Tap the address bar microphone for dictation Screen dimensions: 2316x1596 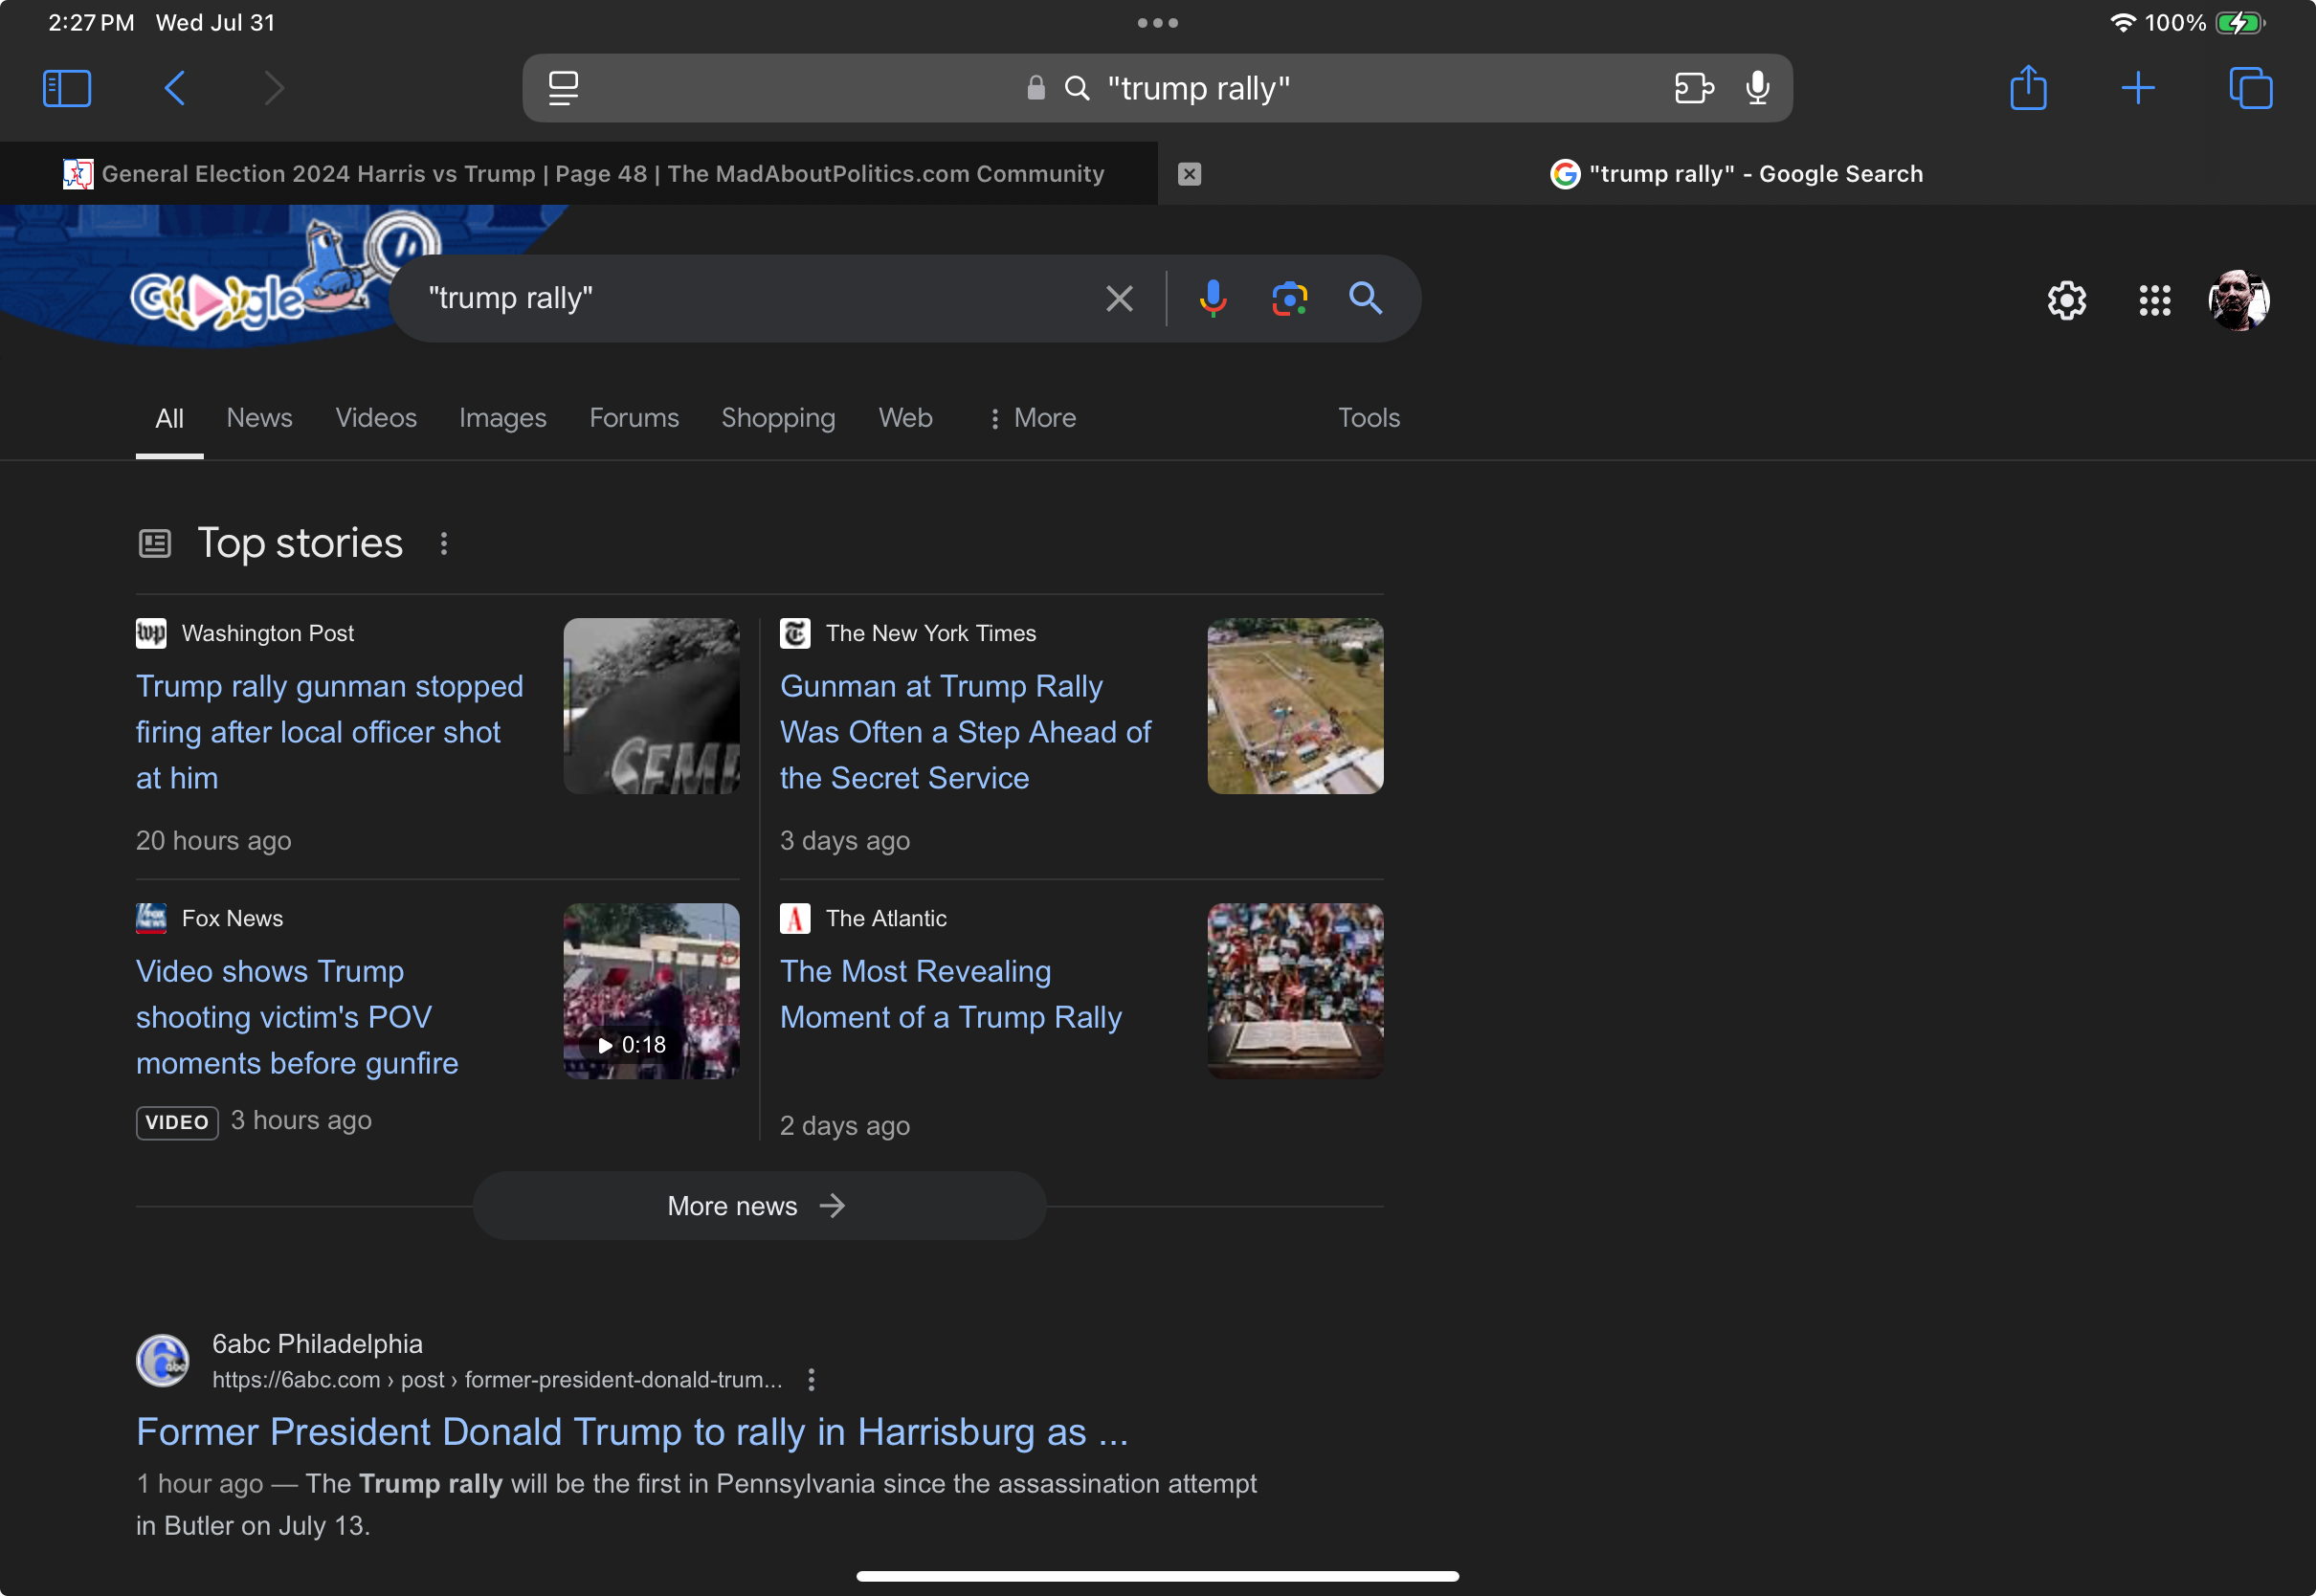(x=1757, y=88)
